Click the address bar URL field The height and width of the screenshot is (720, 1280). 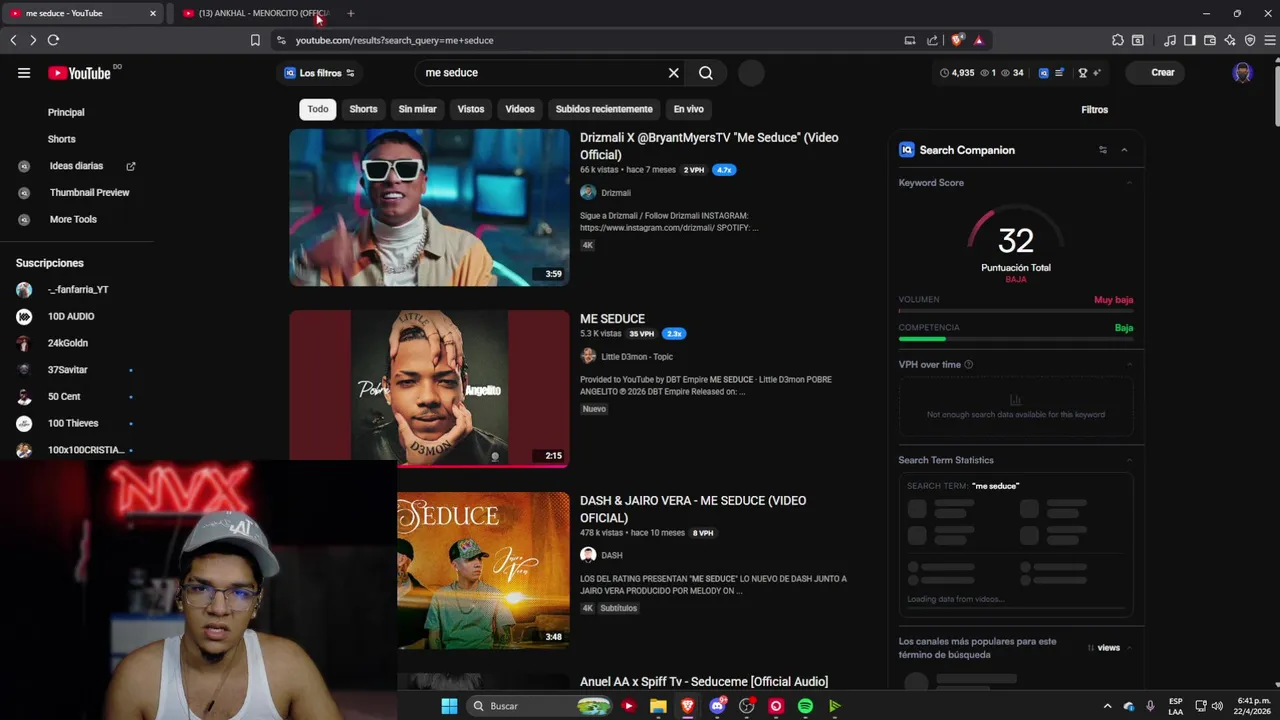click(x=590, y=40)
